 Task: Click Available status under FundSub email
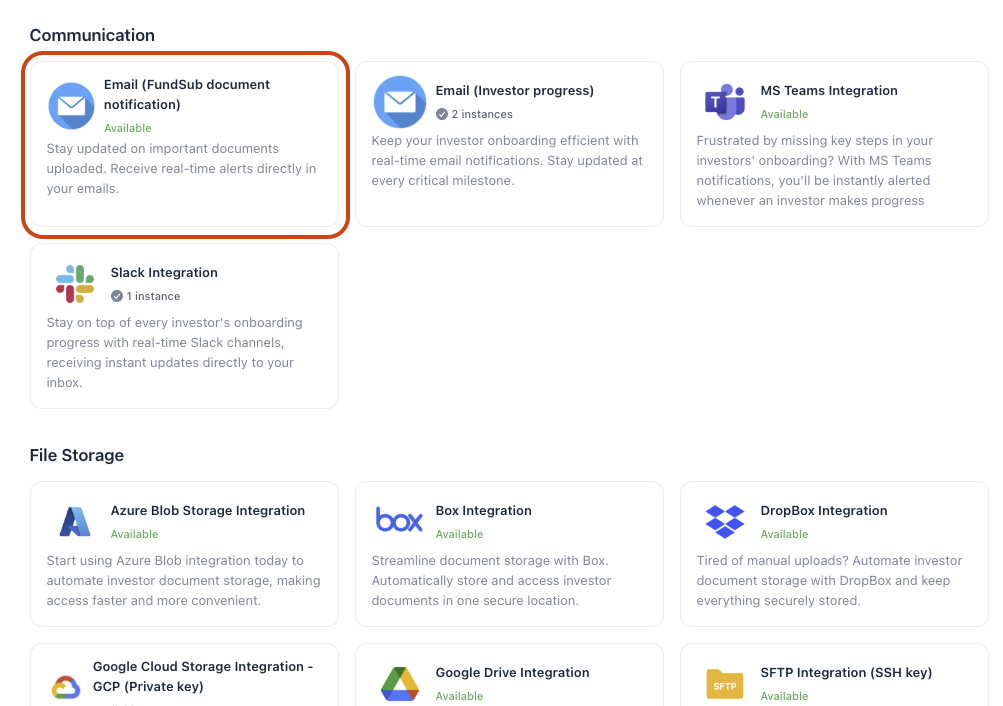[128, 128]
